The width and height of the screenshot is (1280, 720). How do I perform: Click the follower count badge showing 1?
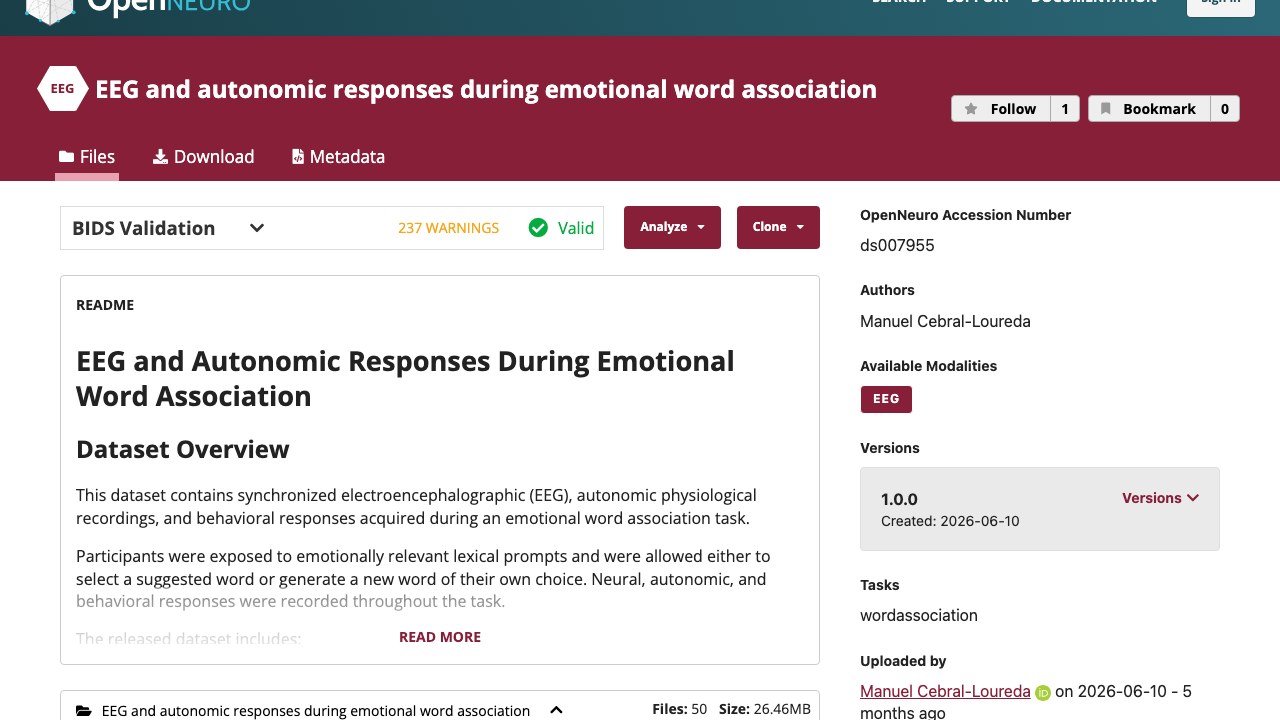click(1065, 109)
